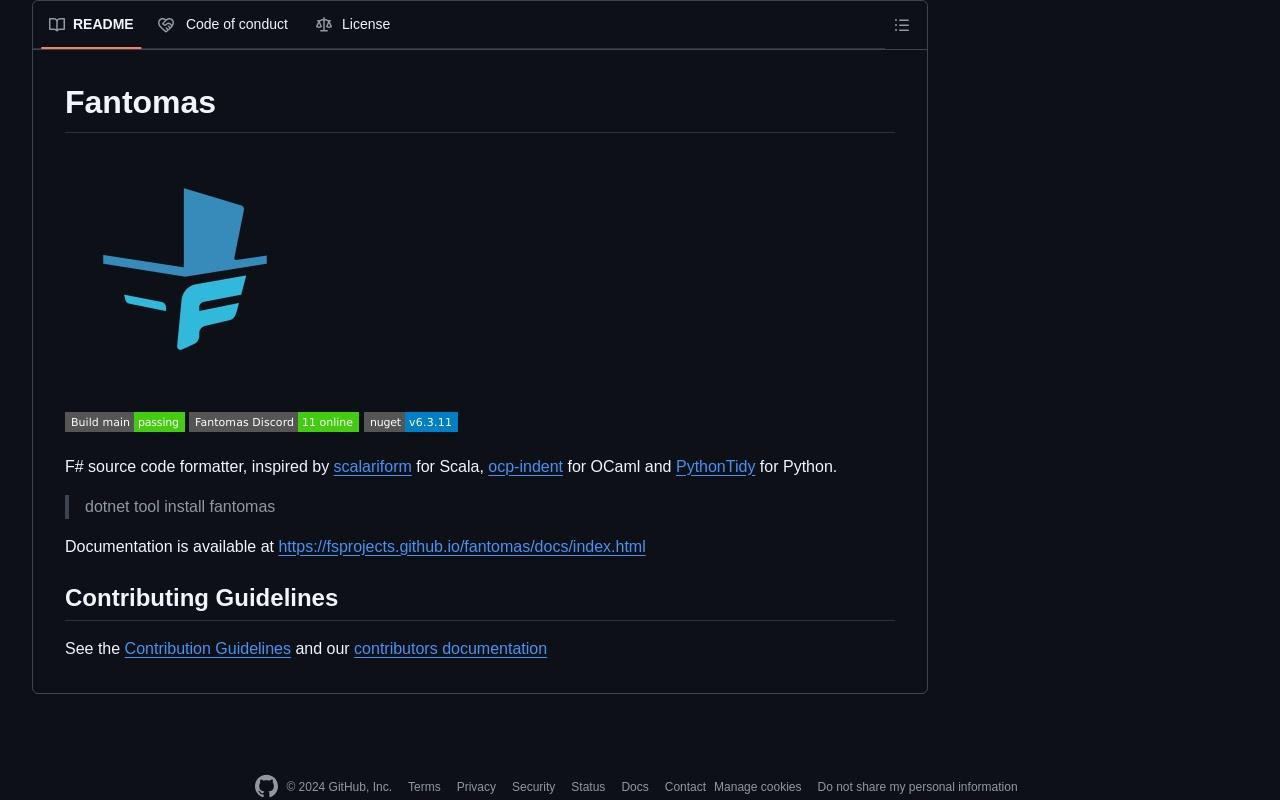Click the scales icon beside License

[x=324, y=24]
